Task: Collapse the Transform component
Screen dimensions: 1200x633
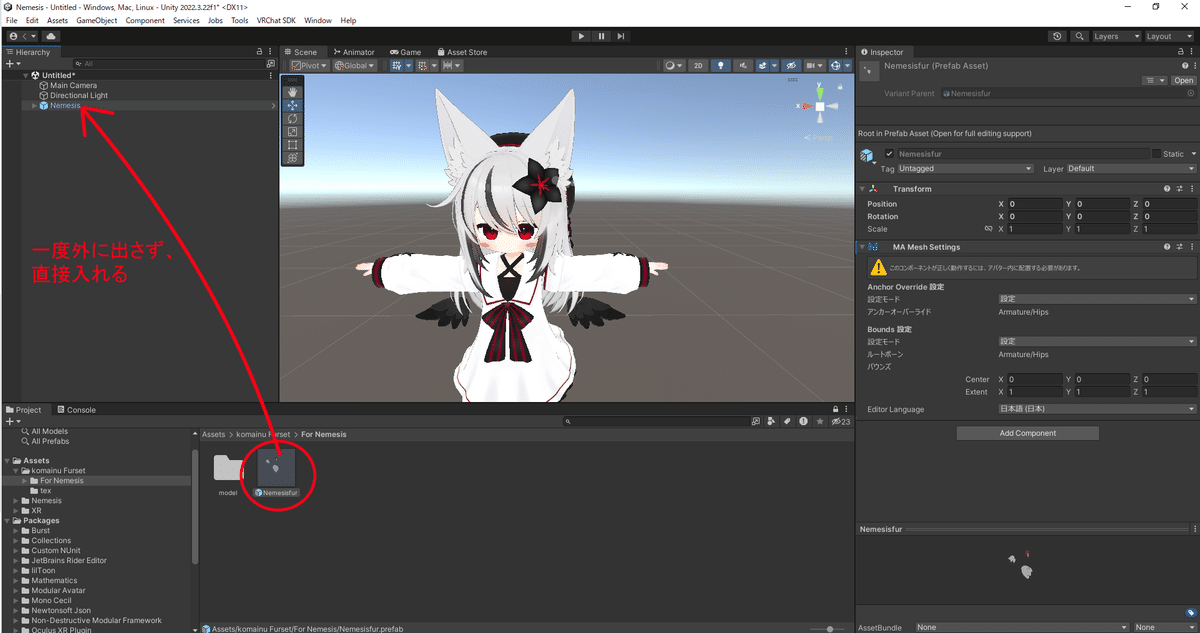Action: (862, 189)
